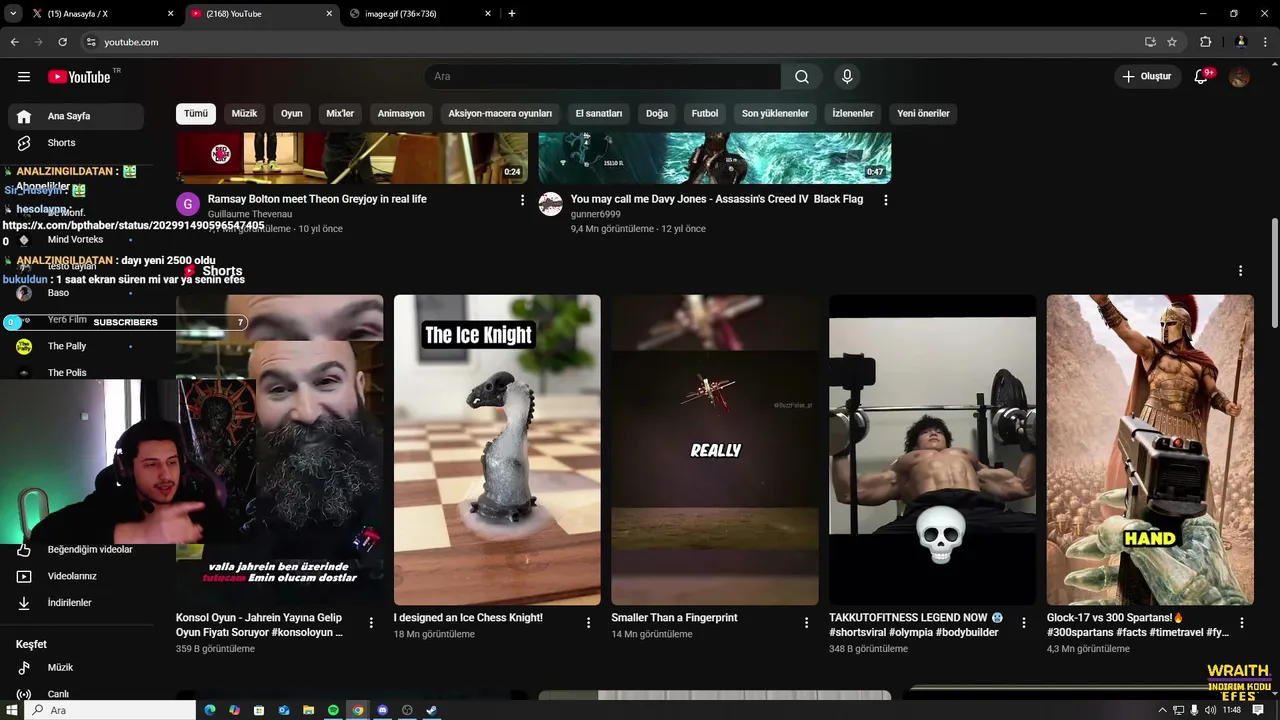Open Shorts in the sidebar
Viewport: 1280px width, 720px height.
76,143
